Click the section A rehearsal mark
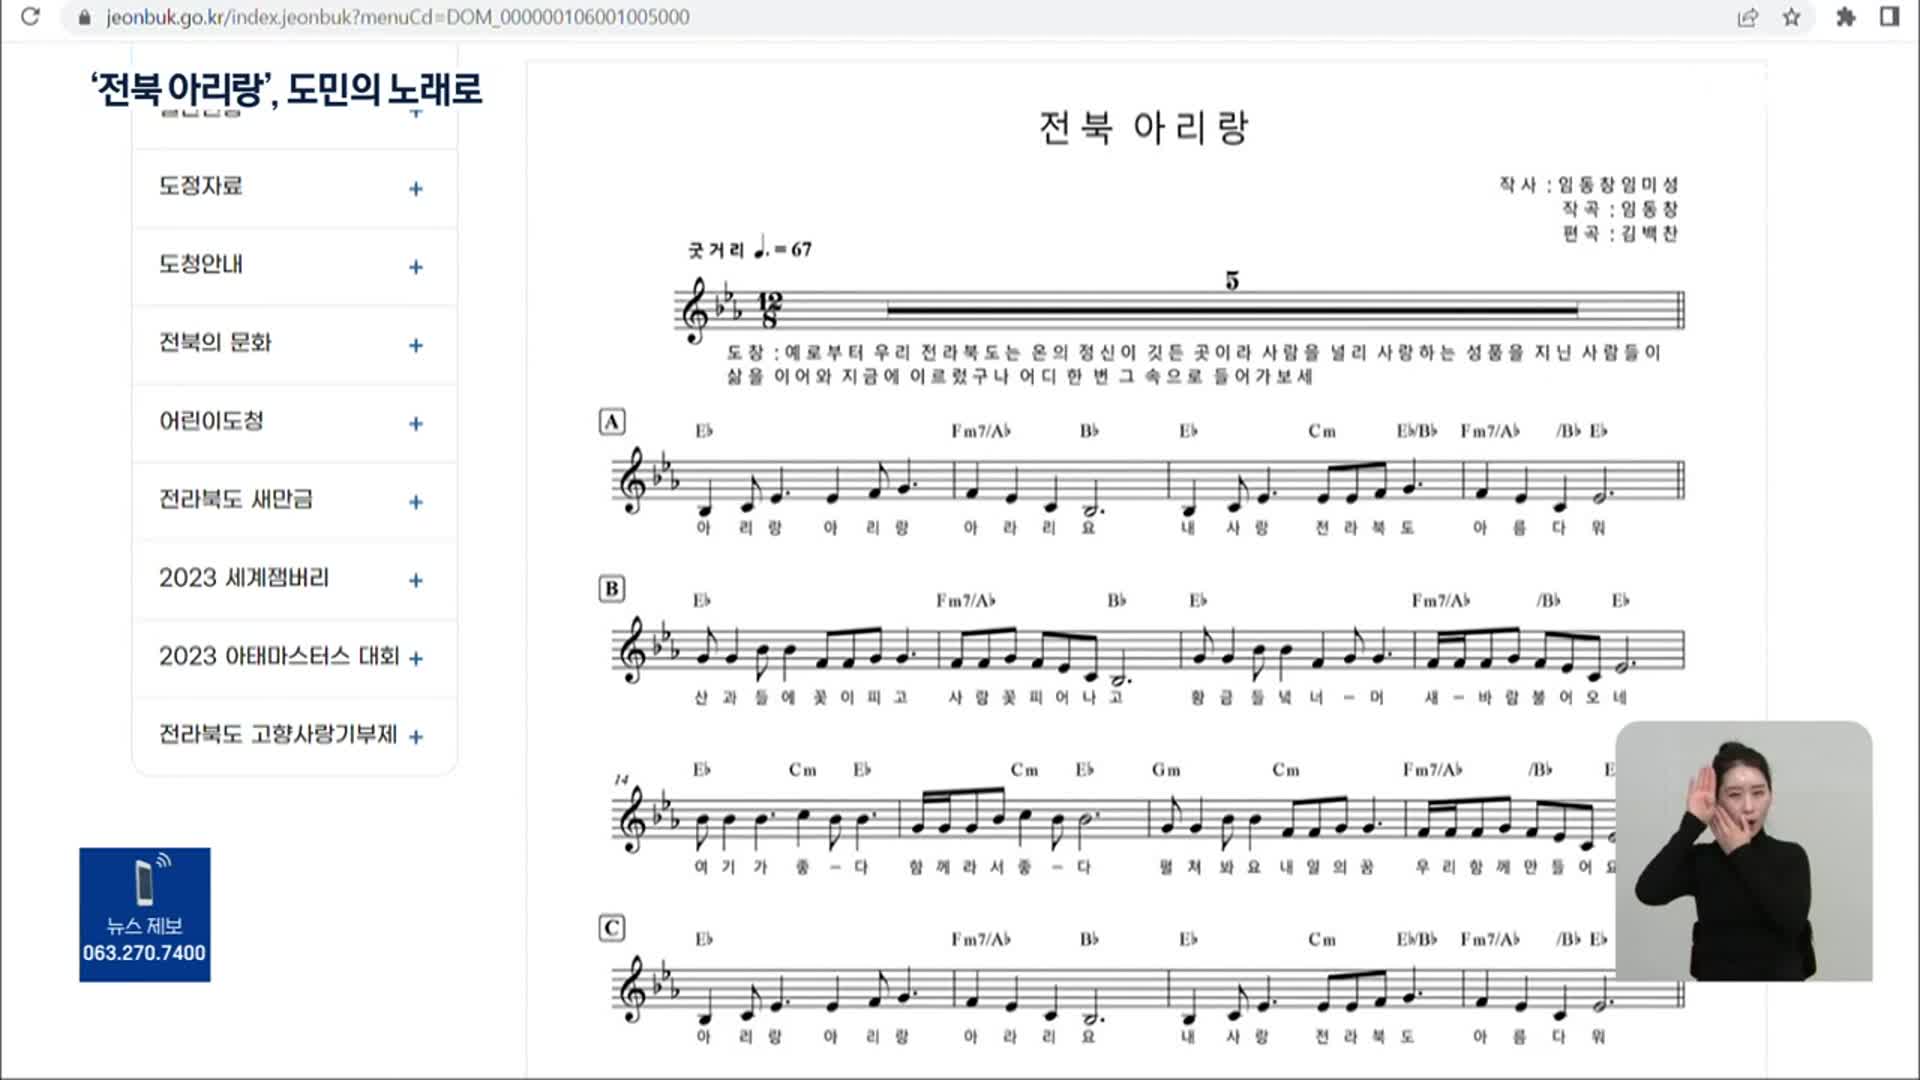The image size is (1920, 1080). pos(612,422)
